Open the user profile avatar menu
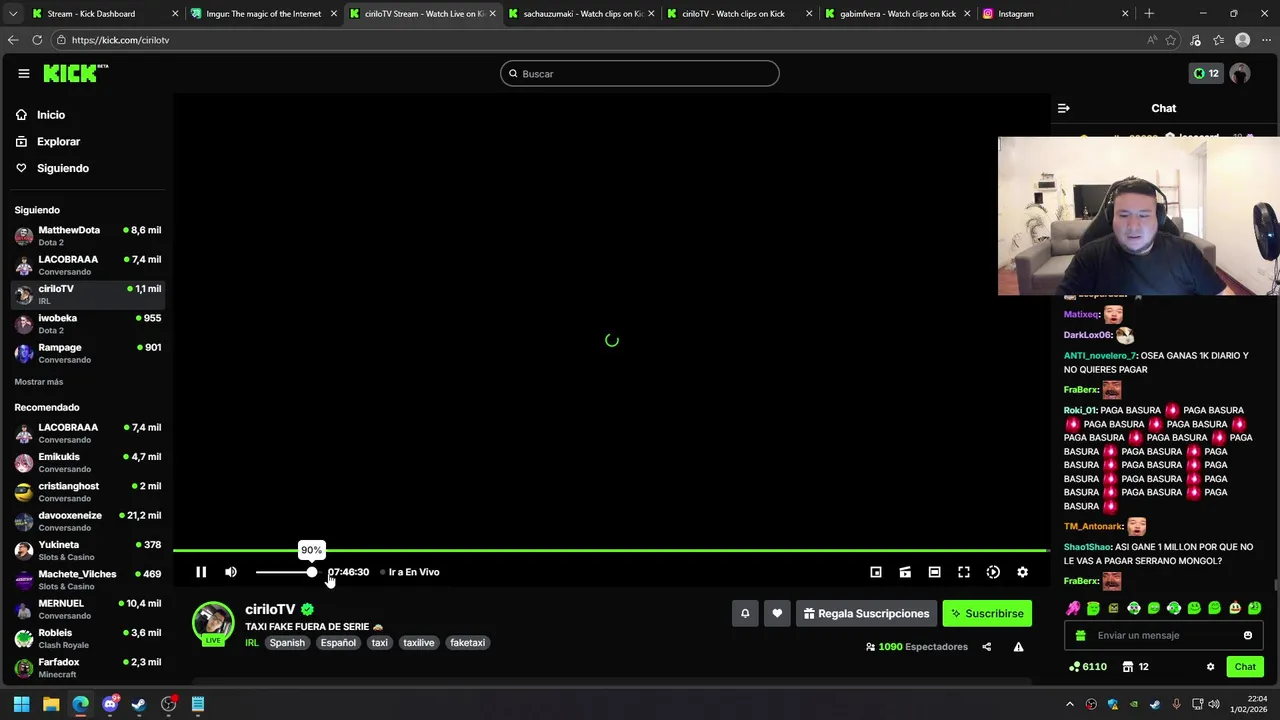Screen dimensions: 1280x720 [1240, 73]
